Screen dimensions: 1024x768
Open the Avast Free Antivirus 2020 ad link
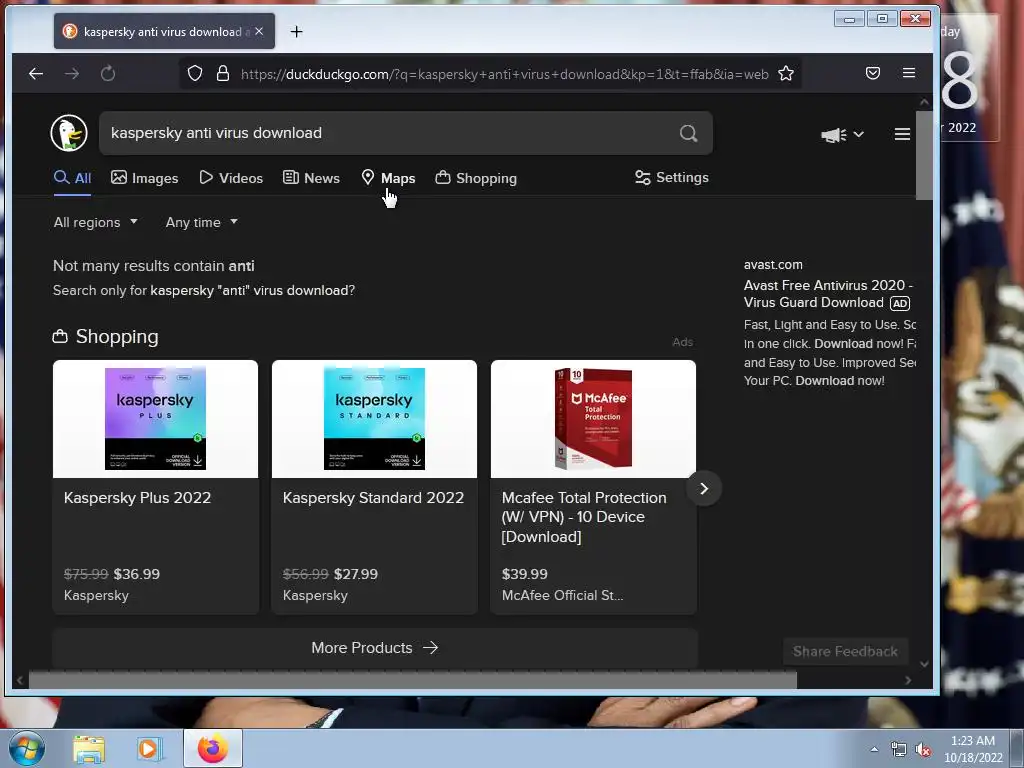pyautogui.click(x=828, y=294)
